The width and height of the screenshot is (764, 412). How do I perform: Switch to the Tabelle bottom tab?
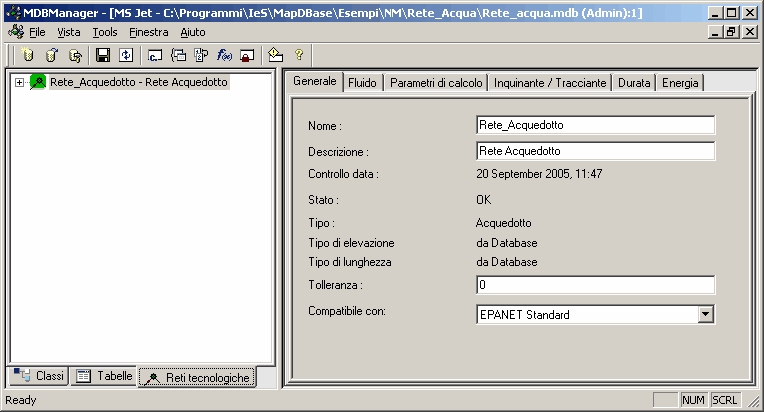point(105,376)
